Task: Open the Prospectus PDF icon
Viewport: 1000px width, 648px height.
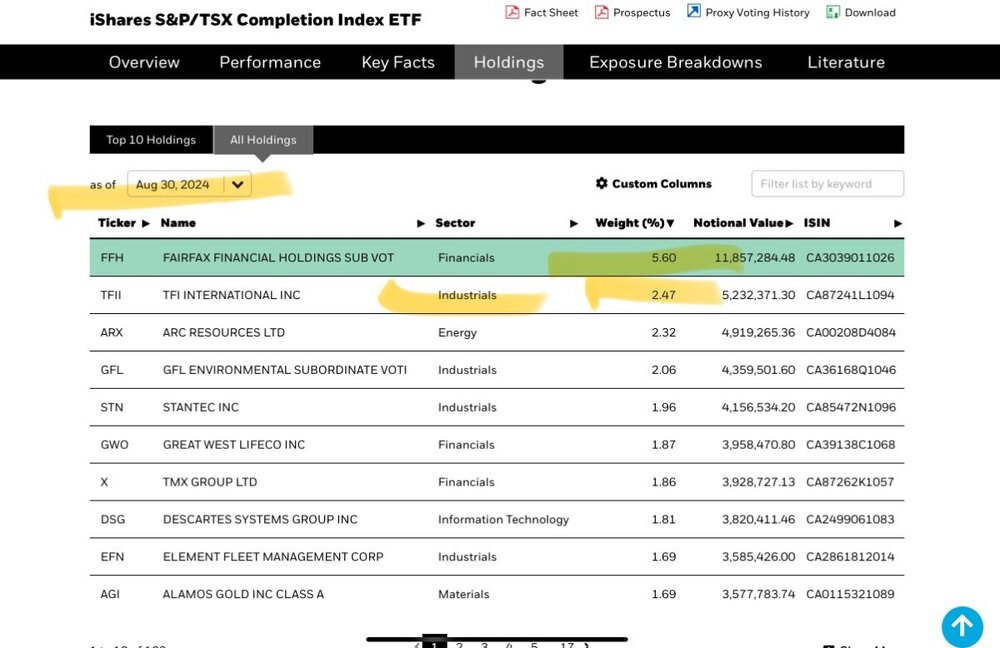Action: coord(601,12)
